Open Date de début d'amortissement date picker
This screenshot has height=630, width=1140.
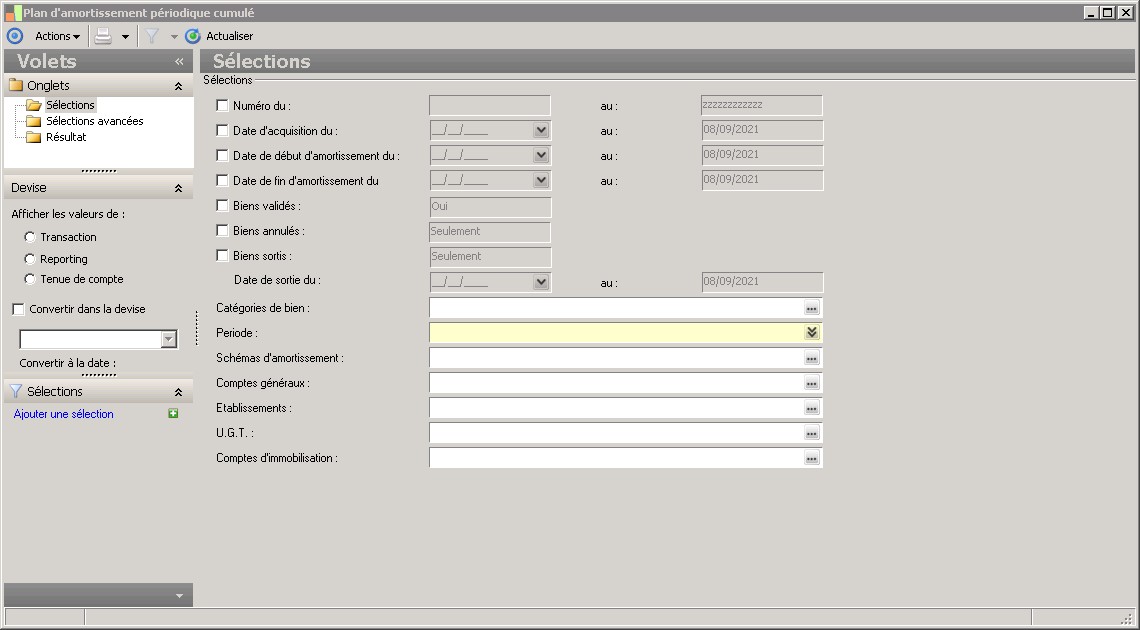pyautogui.click(x=541, y=156)
